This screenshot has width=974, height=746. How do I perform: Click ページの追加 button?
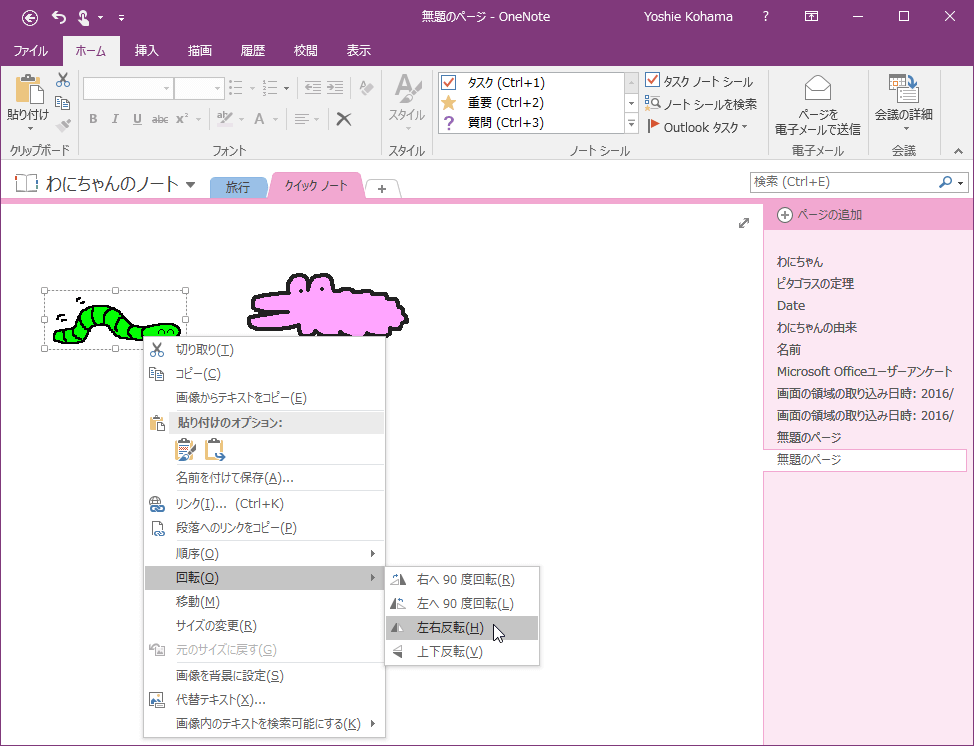click(820, 215)
